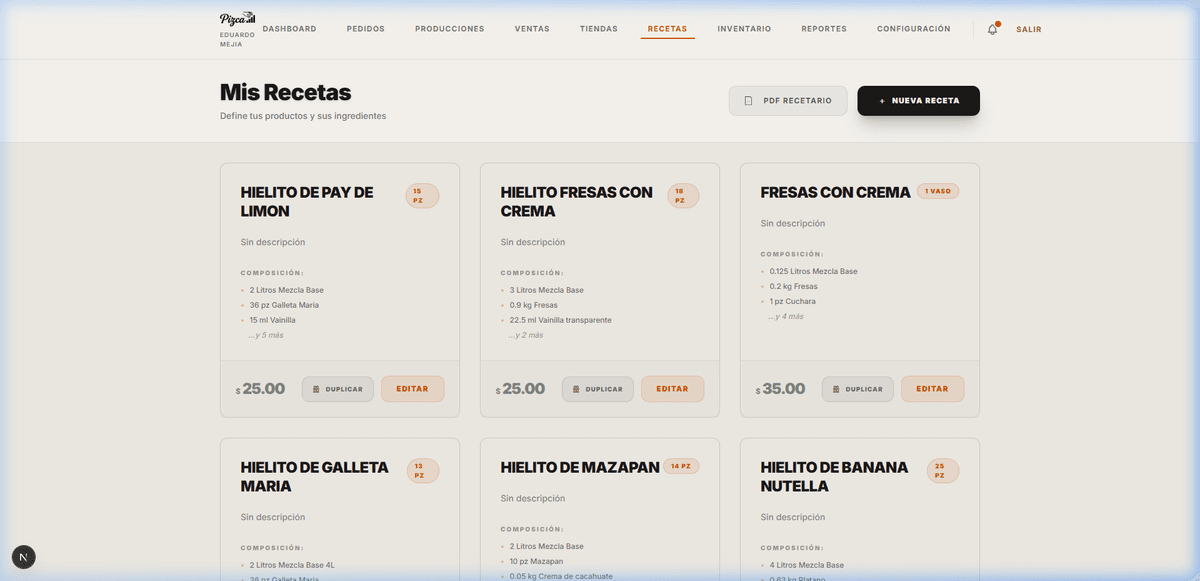Viewport: 1200px width, 581px height.
Task: Click plus icon in Nueva Receta button
Action: point(881,101)
